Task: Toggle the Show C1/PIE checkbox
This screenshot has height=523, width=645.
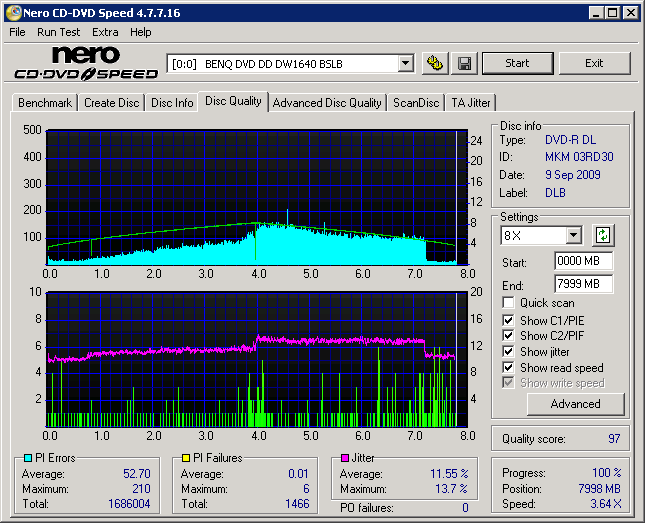Action: [x=509, y=320]
